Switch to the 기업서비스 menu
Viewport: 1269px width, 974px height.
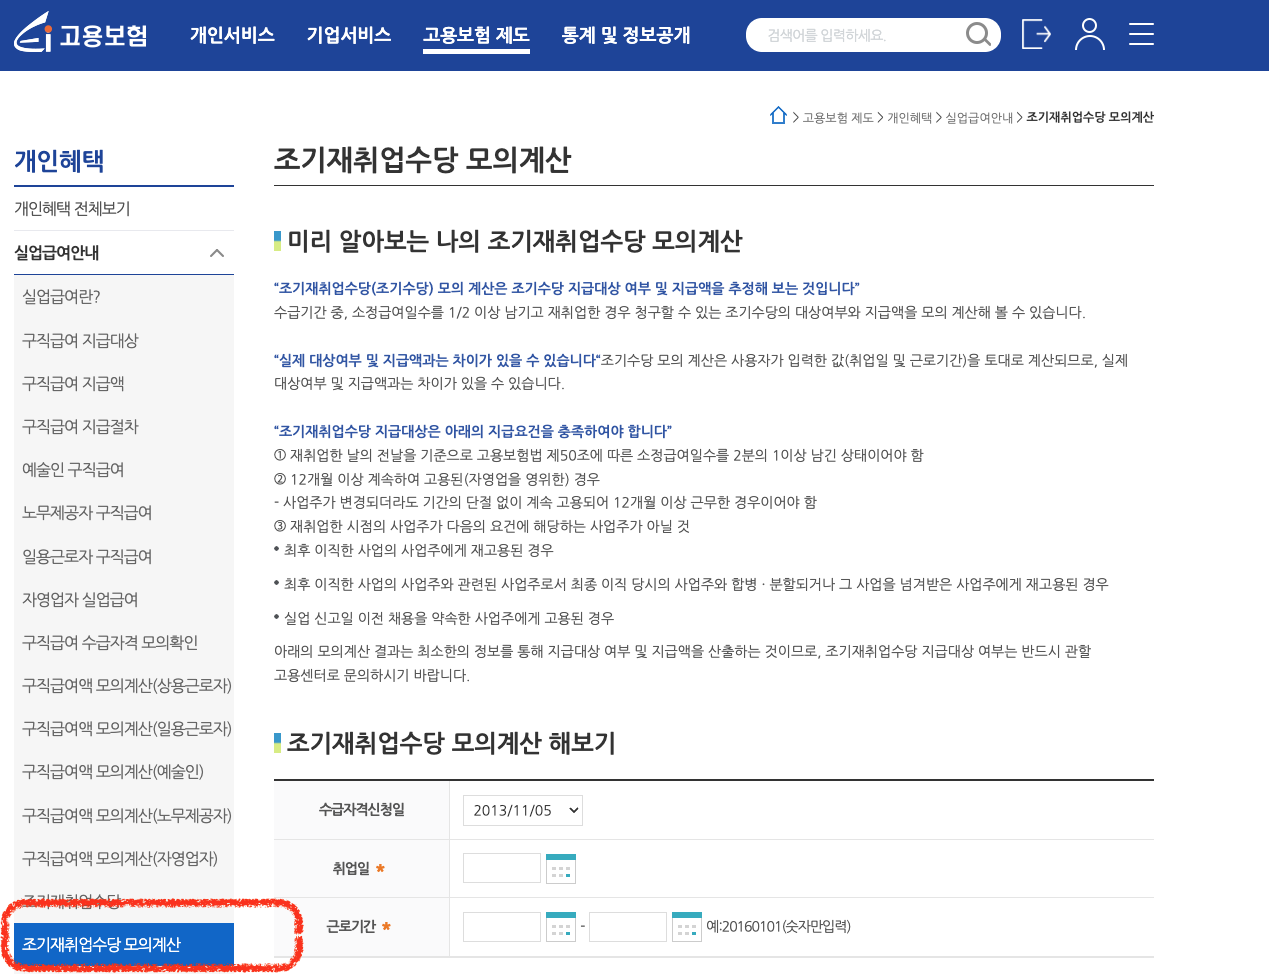(348, 34)
